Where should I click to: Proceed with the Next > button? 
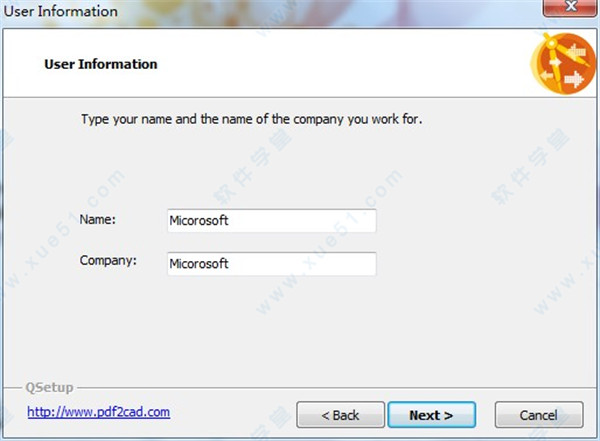(432, 415)
